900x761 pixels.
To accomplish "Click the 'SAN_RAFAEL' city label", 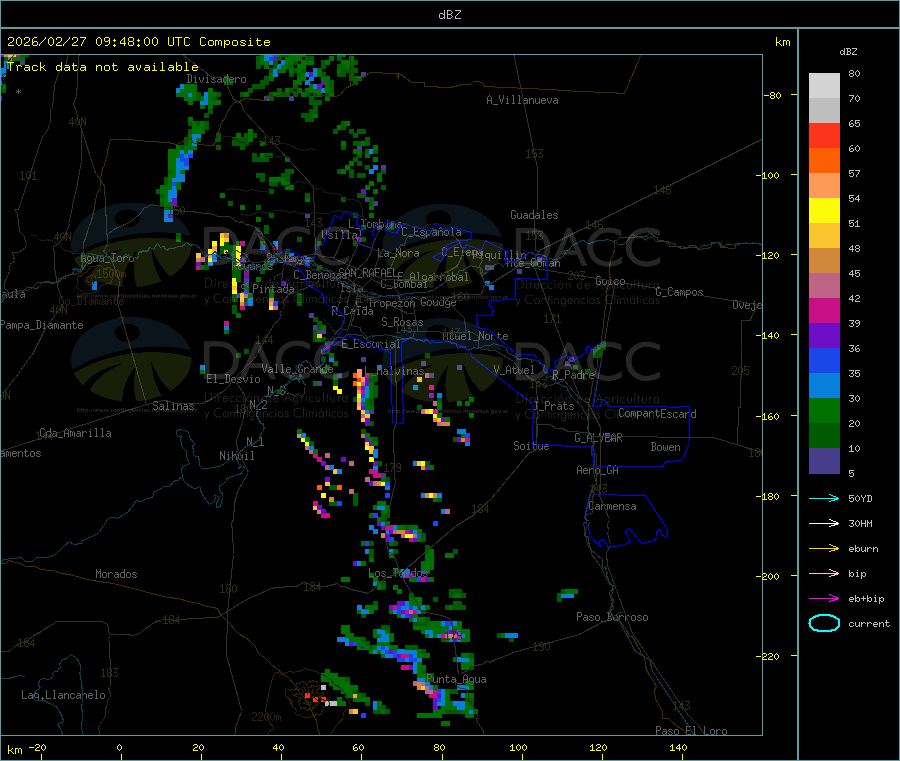I will coord(367,272).
